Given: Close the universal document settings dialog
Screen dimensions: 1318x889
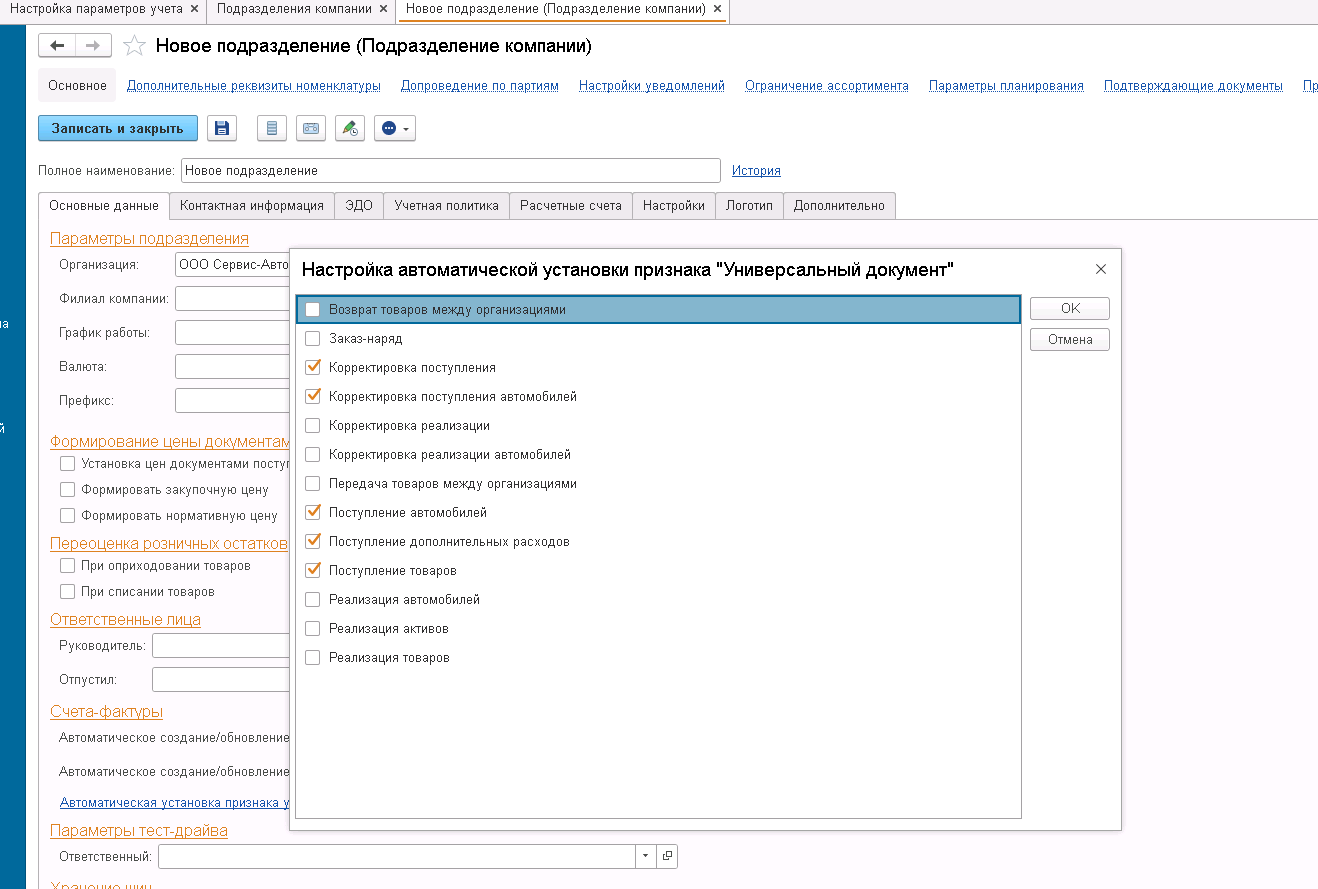Looking at the screenshot, I should (1101, 269).
